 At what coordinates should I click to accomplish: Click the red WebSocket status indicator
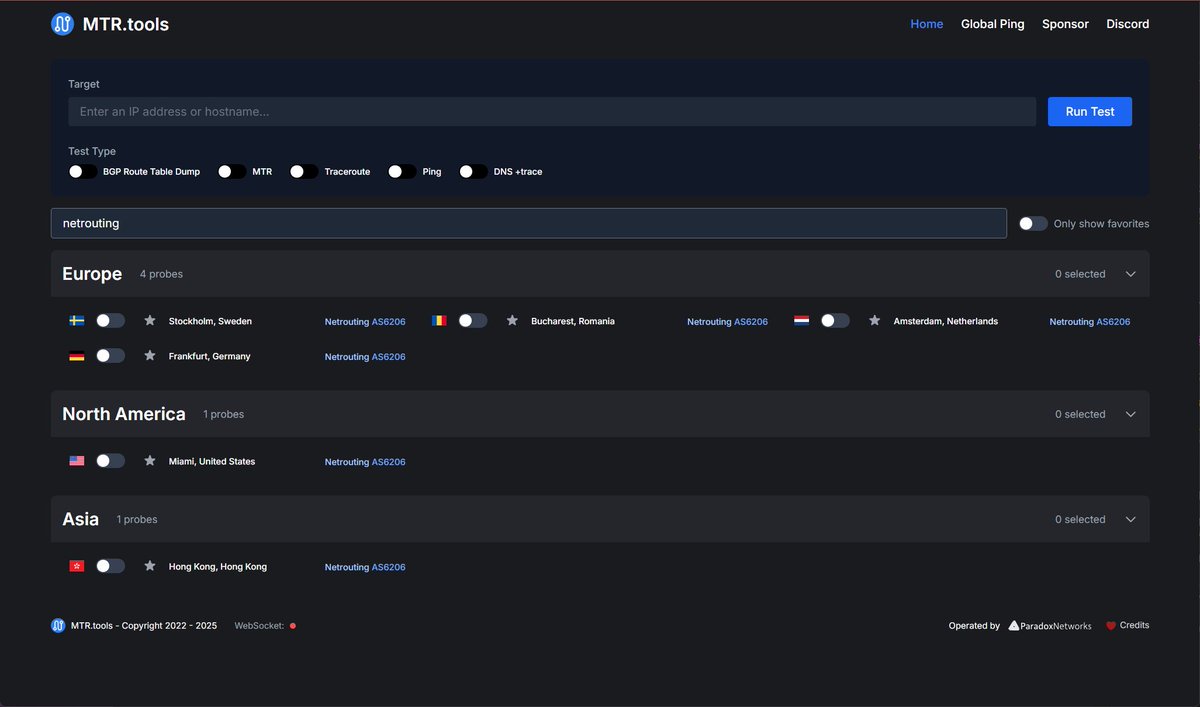292,626
